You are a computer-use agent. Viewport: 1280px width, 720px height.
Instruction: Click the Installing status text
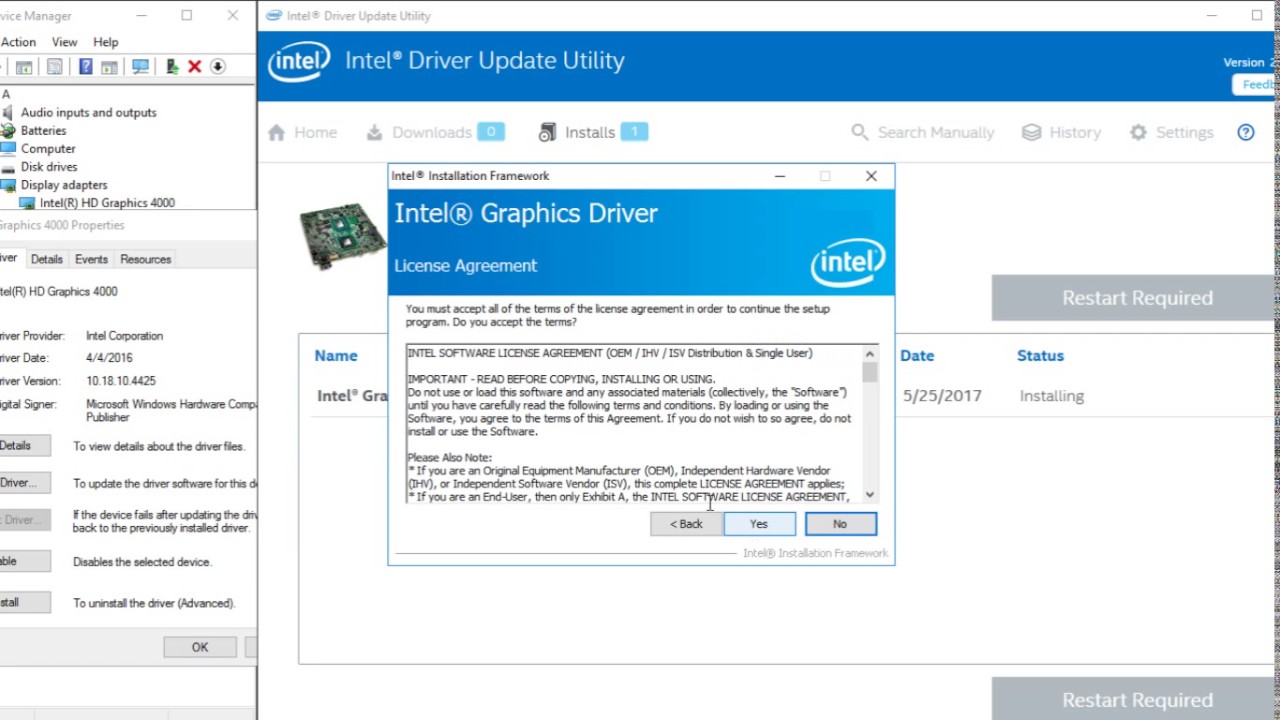click(x=1051, y=396)
